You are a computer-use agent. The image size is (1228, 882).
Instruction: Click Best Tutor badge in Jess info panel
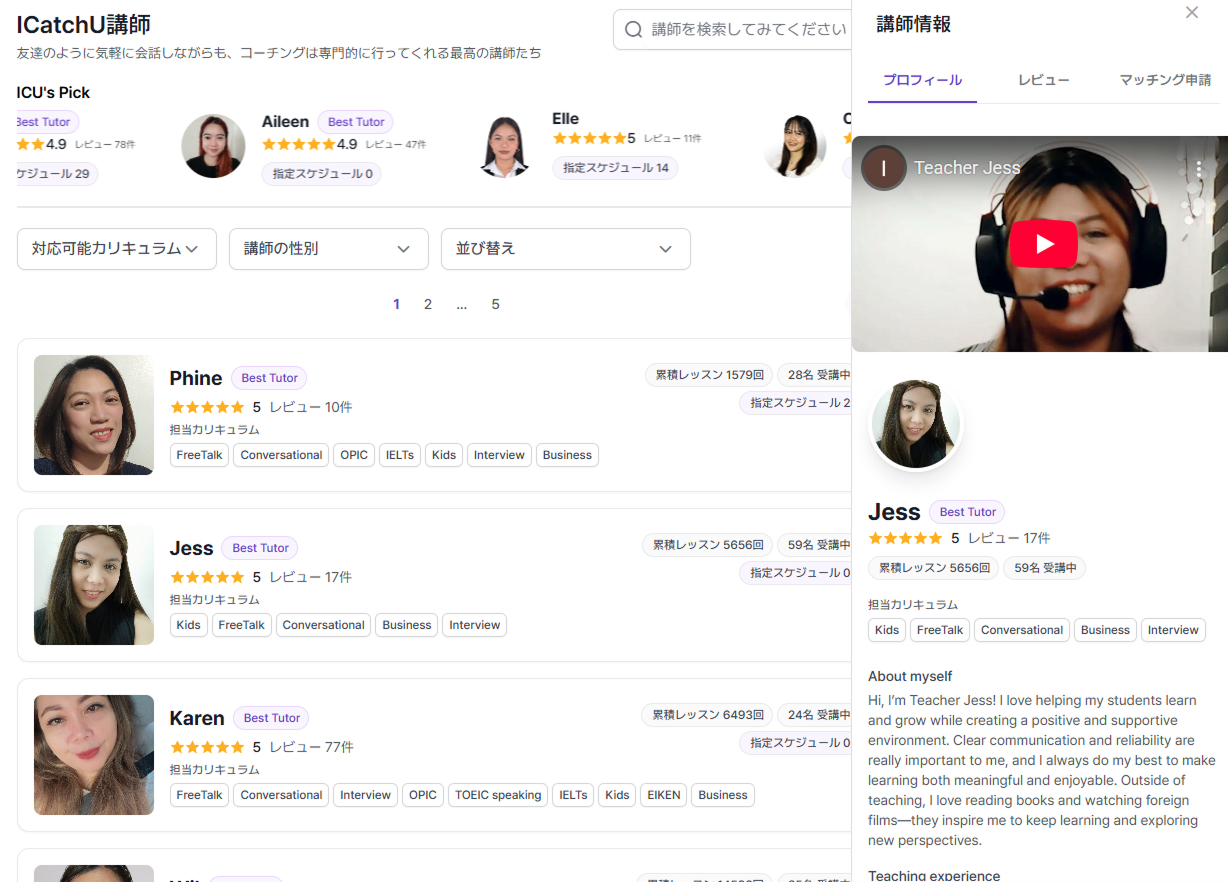(967, 512)
